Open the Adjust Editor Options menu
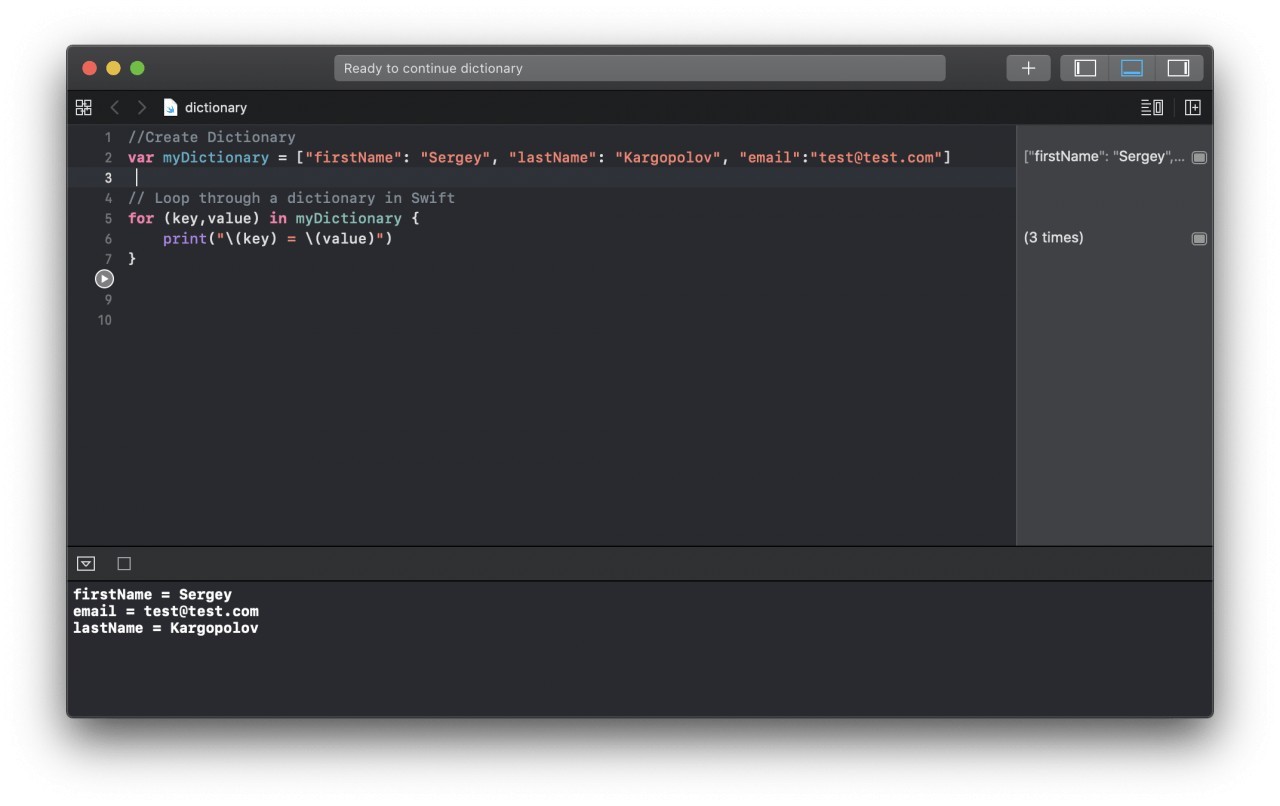1280x806 pixels. pyautogui.click(x=1152, y=107)
